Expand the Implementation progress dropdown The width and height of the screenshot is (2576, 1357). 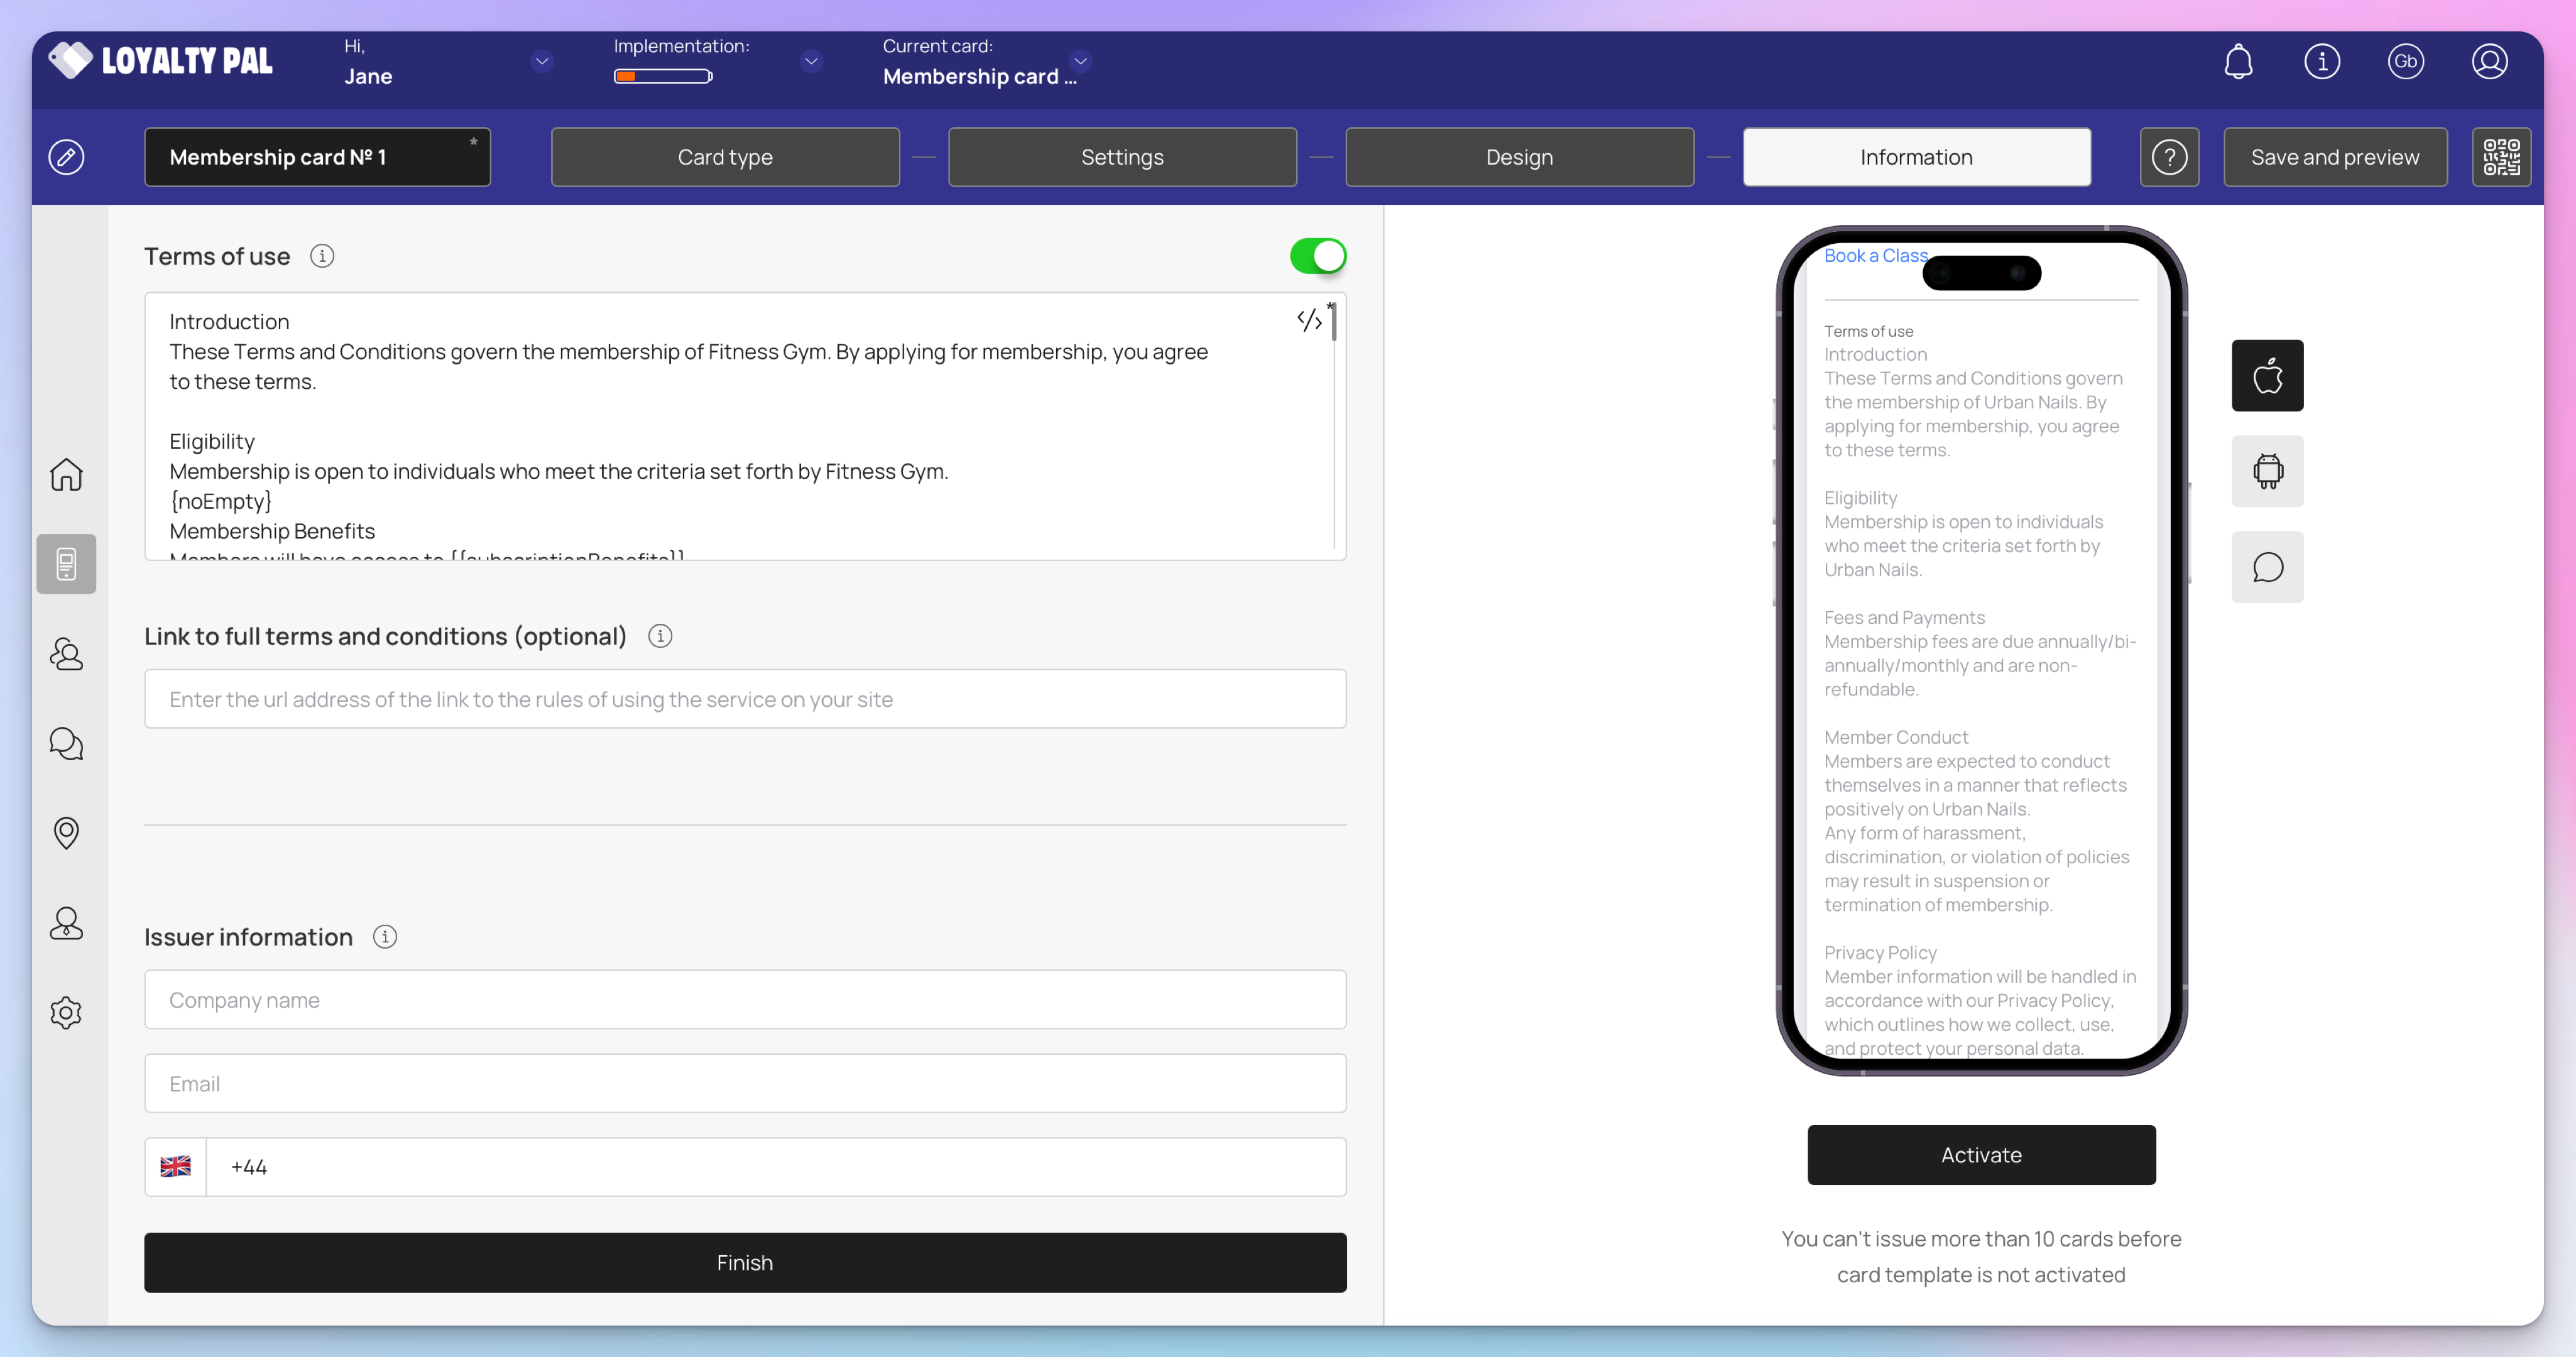[x=811, y=62]
